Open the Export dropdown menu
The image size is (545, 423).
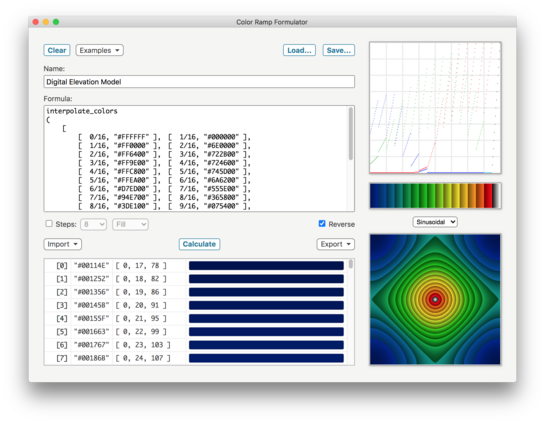tap(335, 244)
